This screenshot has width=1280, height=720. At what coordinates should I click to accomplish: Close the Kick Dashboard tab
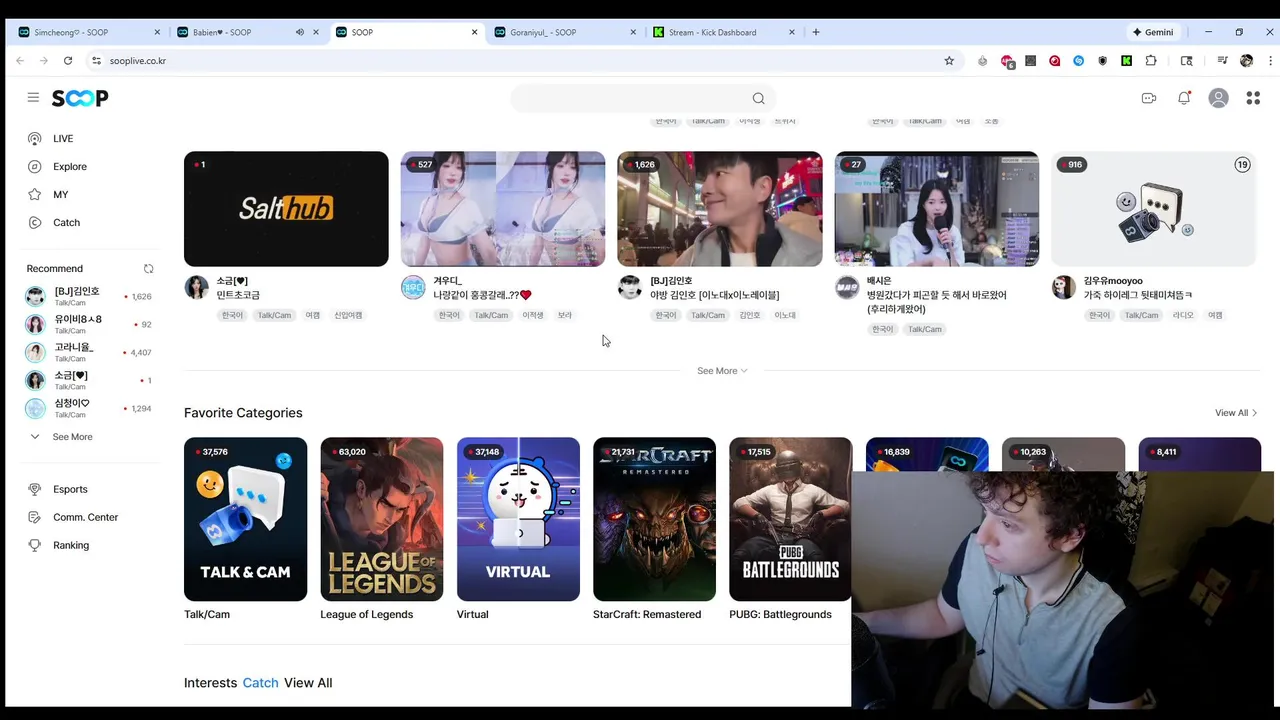pos(792,32)
